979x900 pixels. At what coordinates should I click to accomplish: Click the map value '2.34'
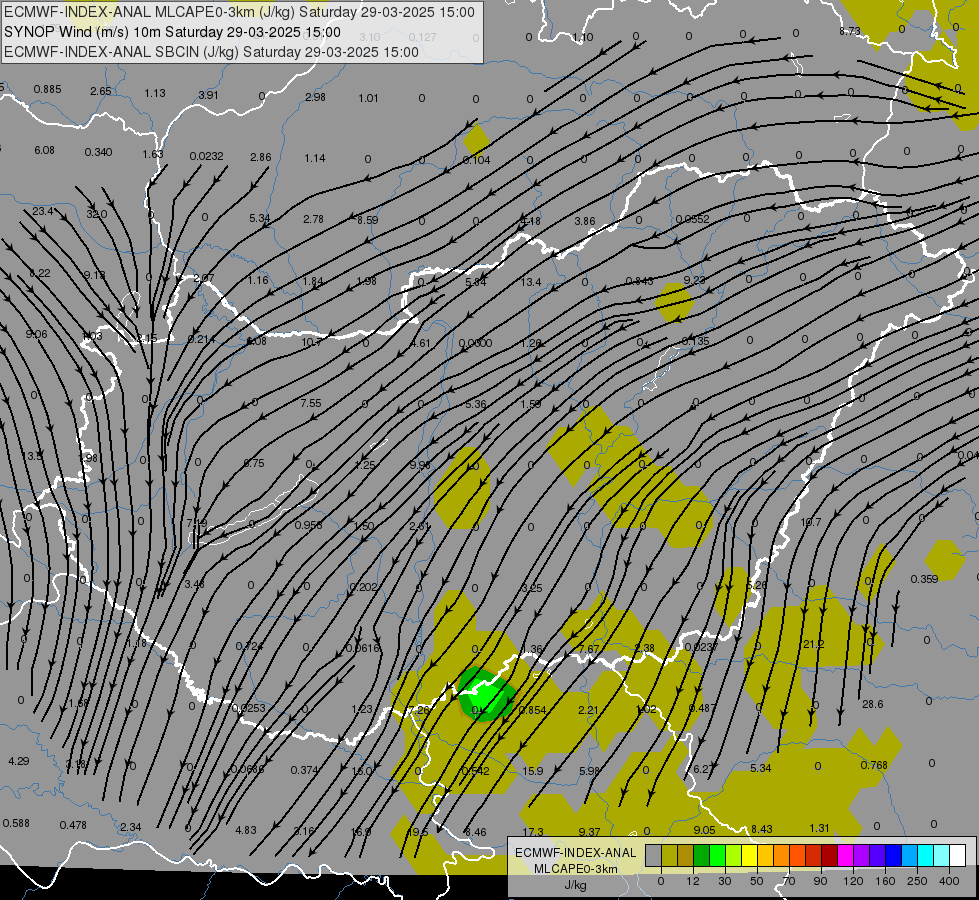pyautogui.click(x=130, y=828)
